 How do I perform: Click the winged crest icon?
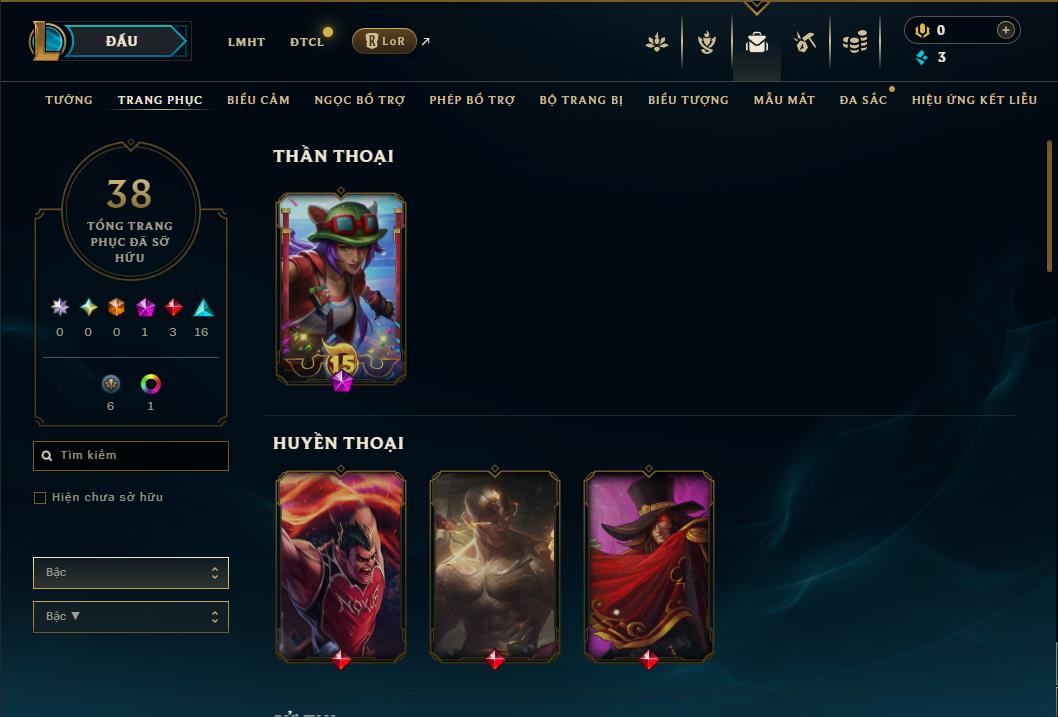point(706,42)
